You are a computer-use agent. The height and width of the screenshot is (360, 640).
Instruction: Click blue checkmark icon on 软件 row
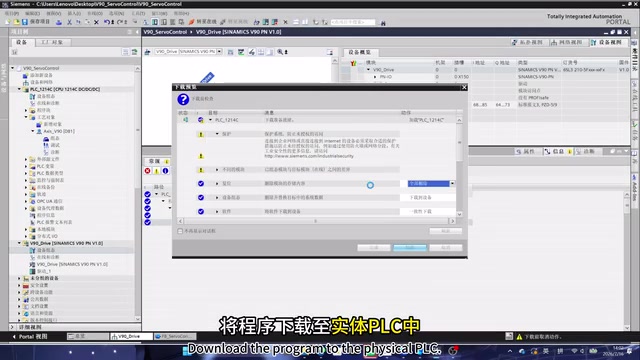pos(201,211)
